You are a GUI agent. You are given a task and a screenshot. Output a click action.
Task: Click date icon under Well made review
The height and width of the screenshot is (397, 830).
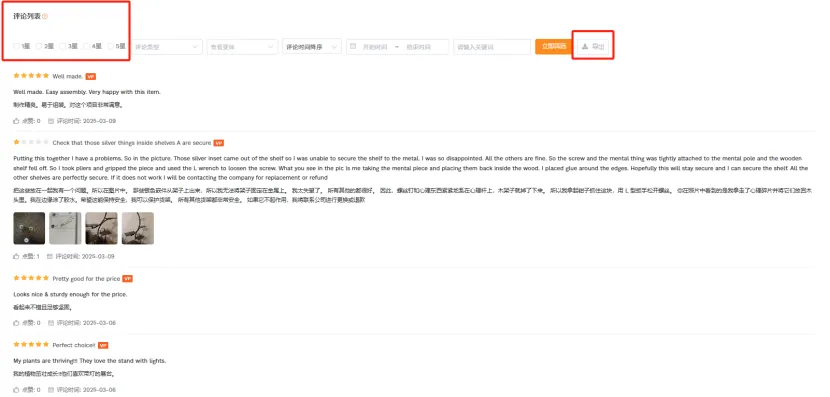[x=51, y=121]
